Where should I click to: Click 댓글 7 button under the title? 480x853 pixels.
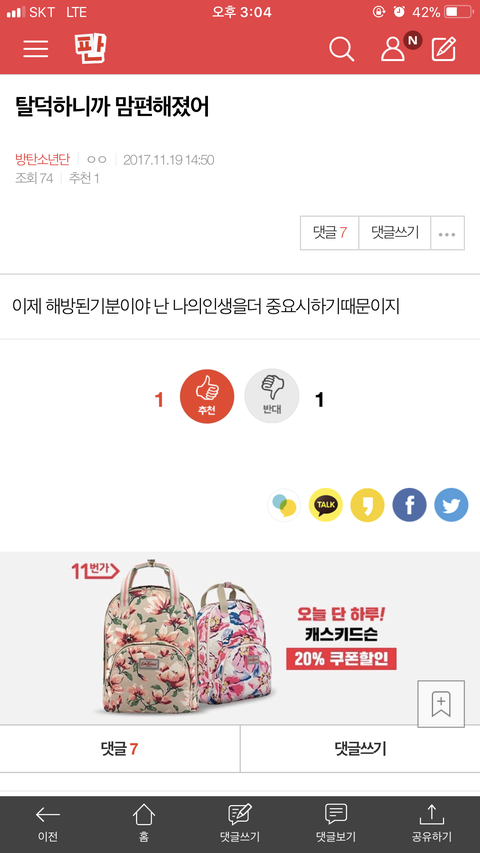(x=330, y=233)
